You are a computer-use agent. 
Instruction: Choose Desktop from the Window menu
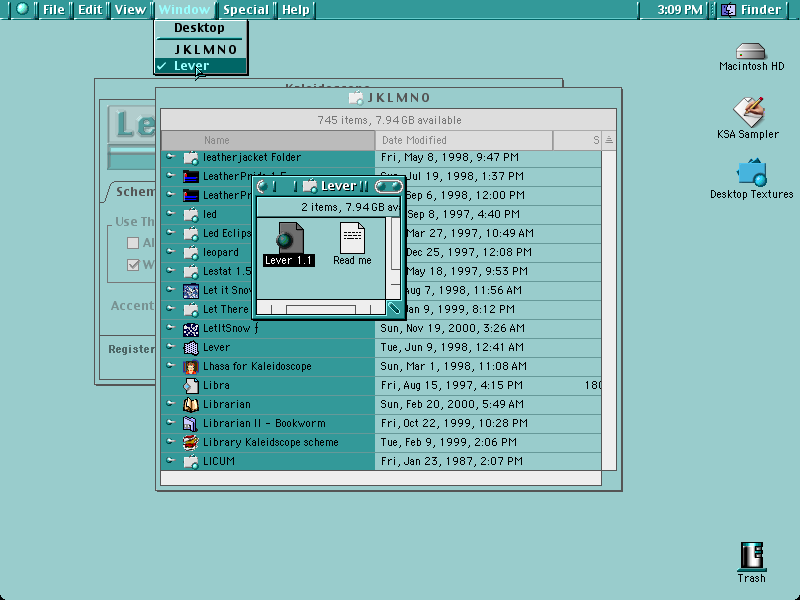point(201,28)
